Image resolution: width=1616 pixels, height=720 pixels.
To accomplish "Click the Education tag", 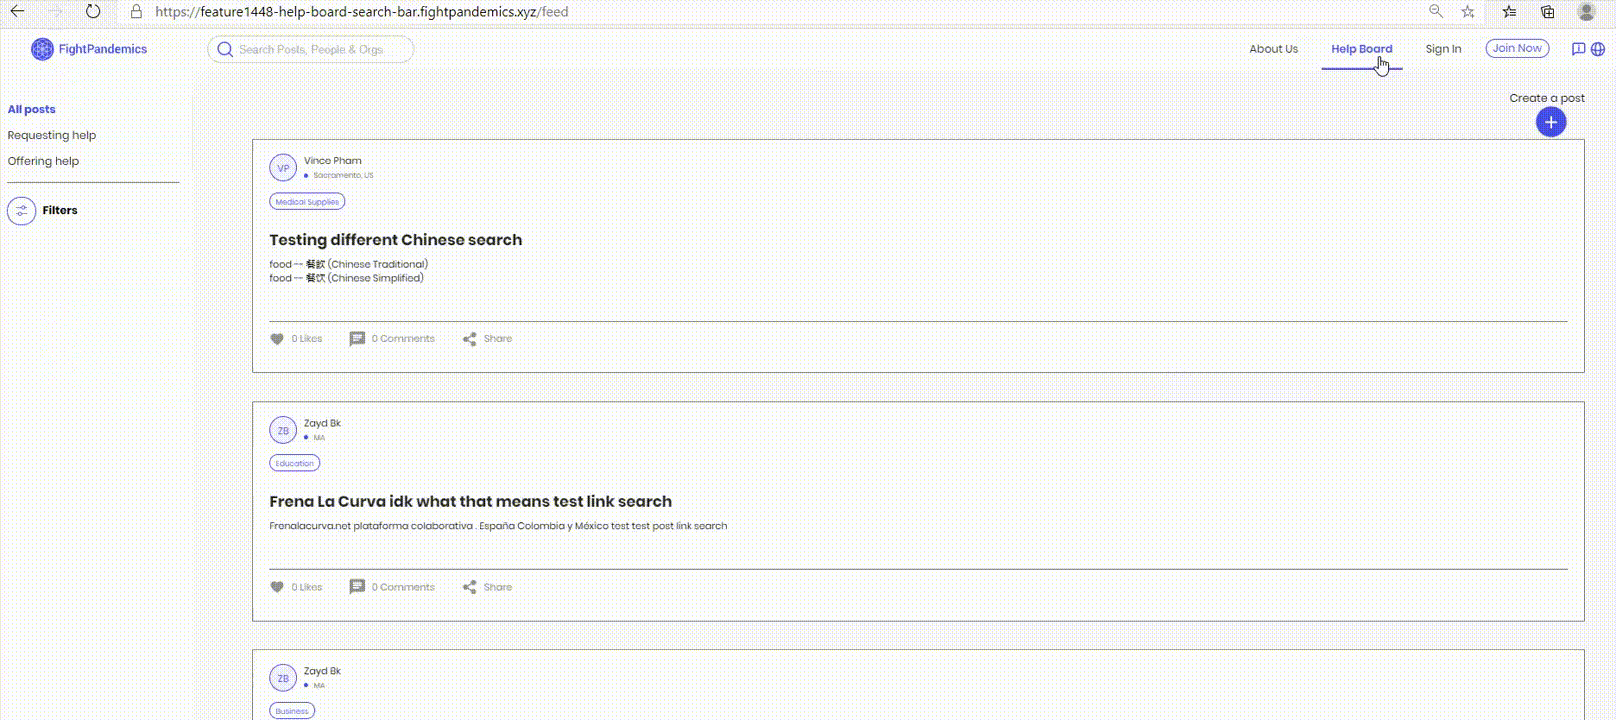I will pyautogui.click(x=295, y=463).
